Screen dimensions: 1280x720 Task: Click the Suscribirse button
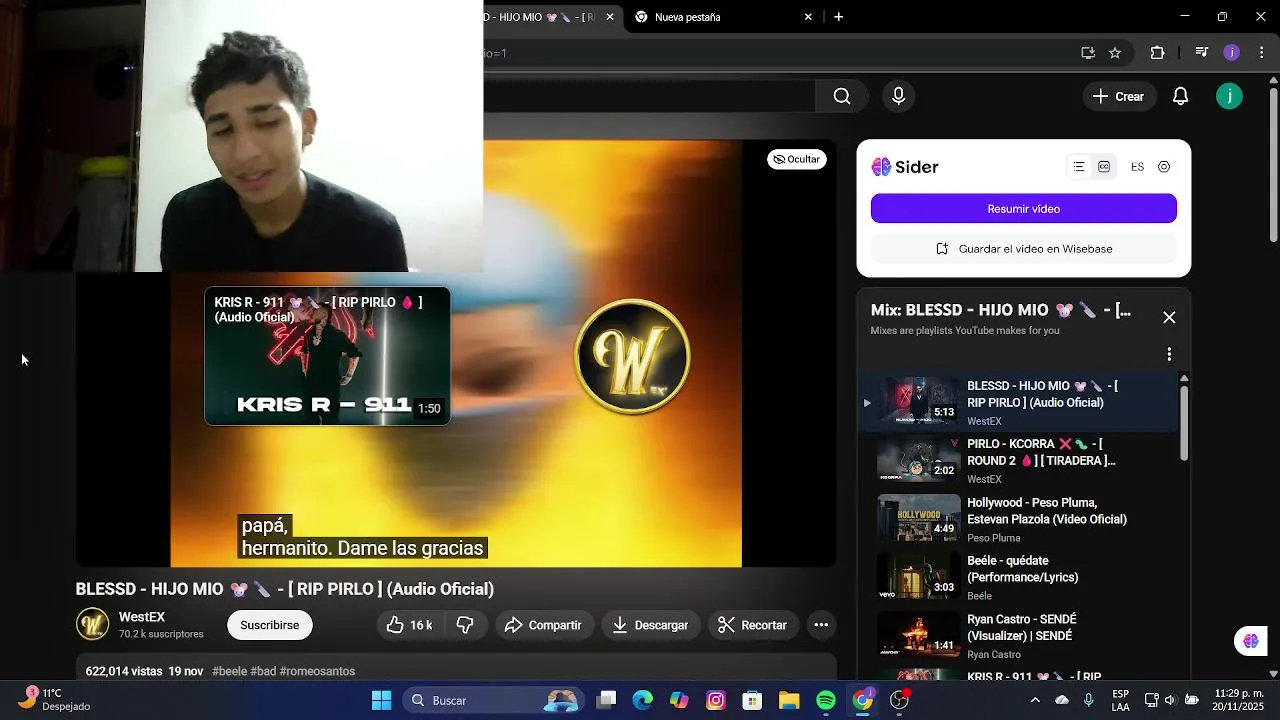point(269,625)
